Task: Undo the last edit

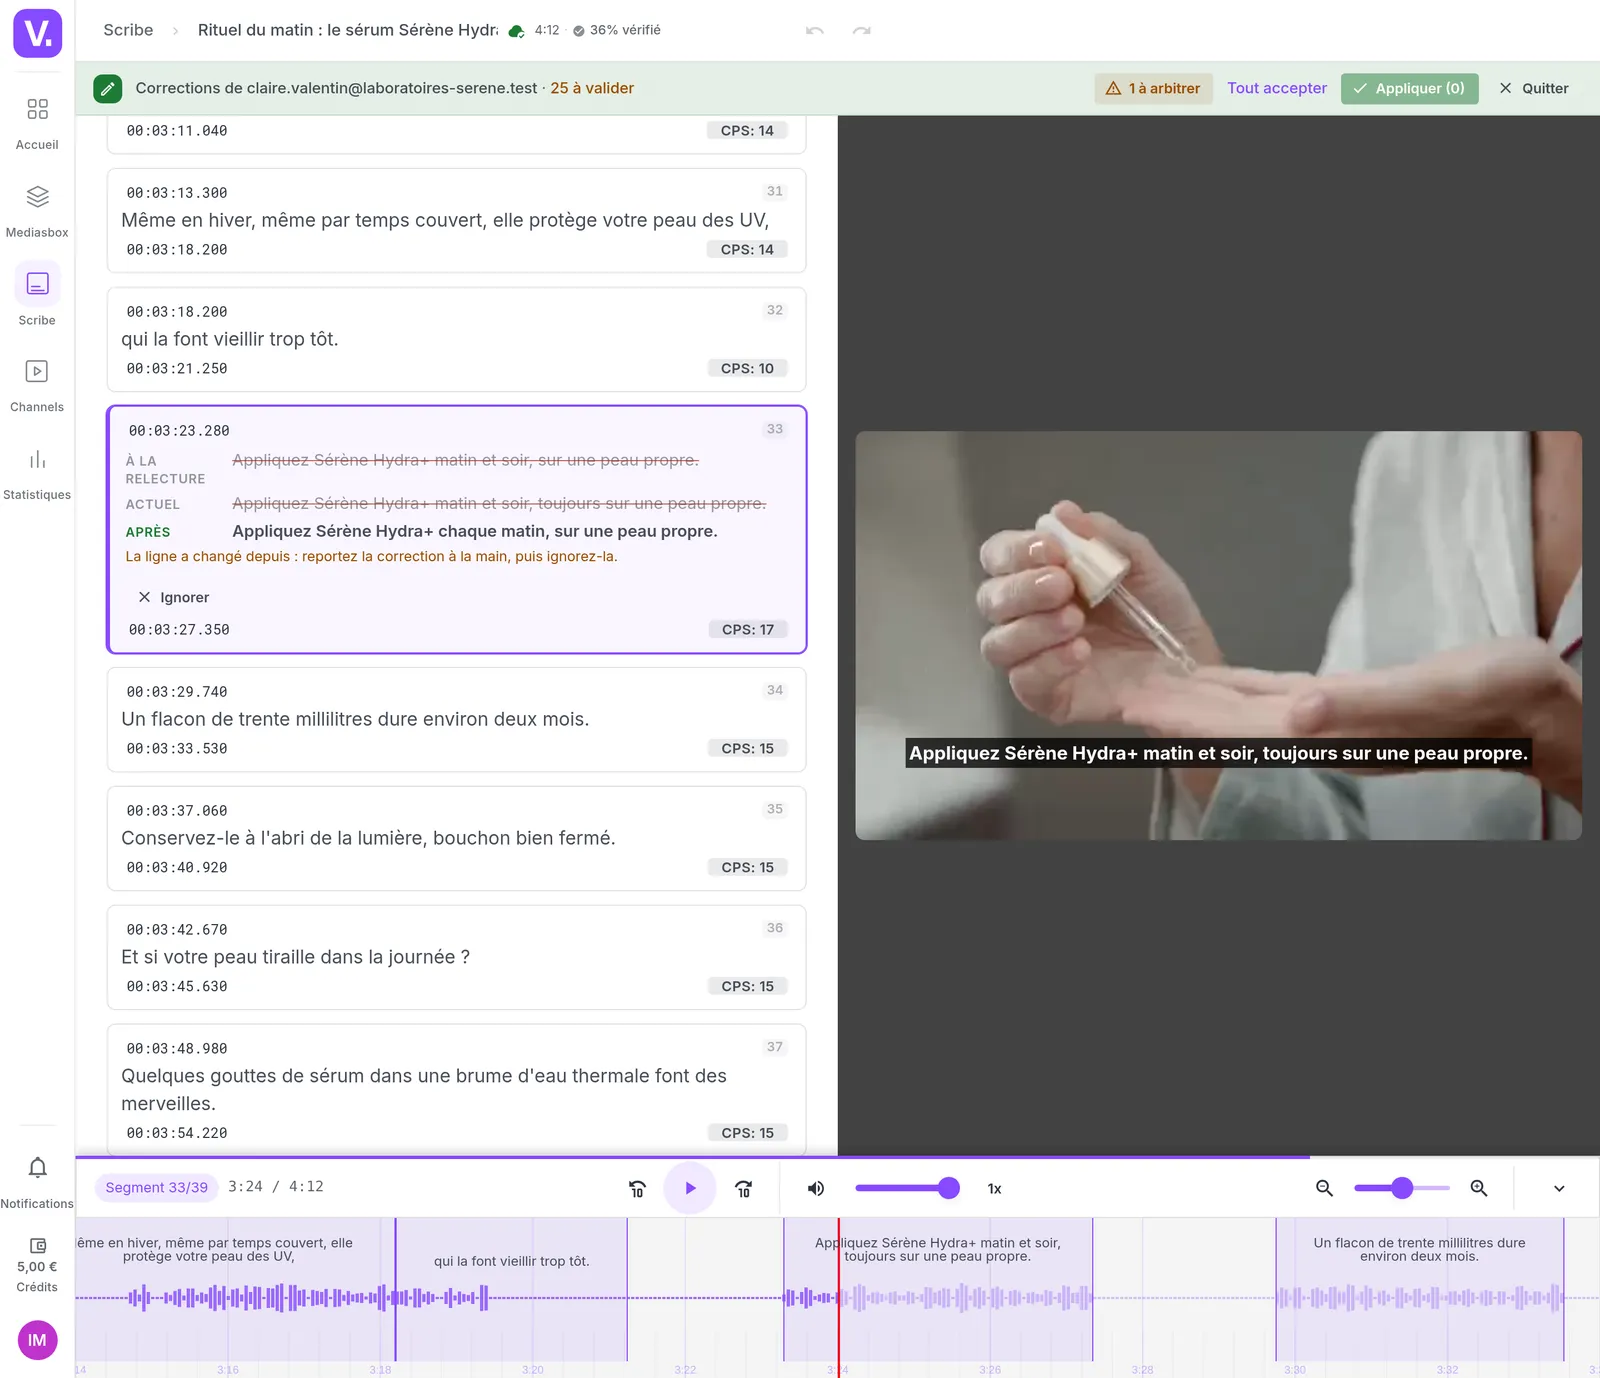Action: [x=815, y=30]
